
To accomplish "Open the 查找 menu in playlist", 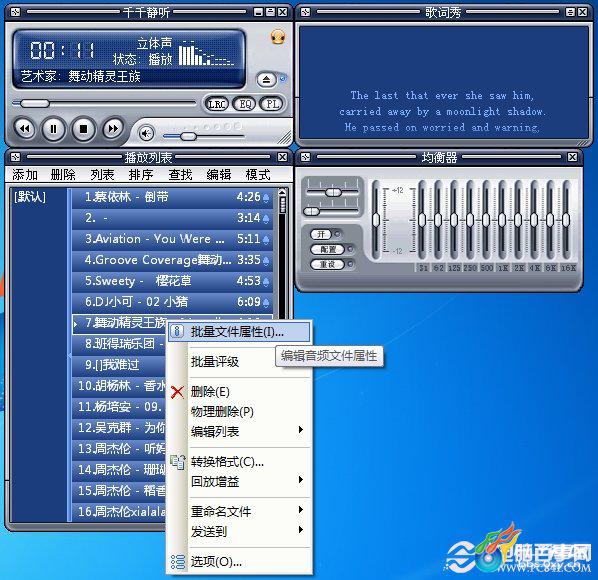I will [180, 175].
